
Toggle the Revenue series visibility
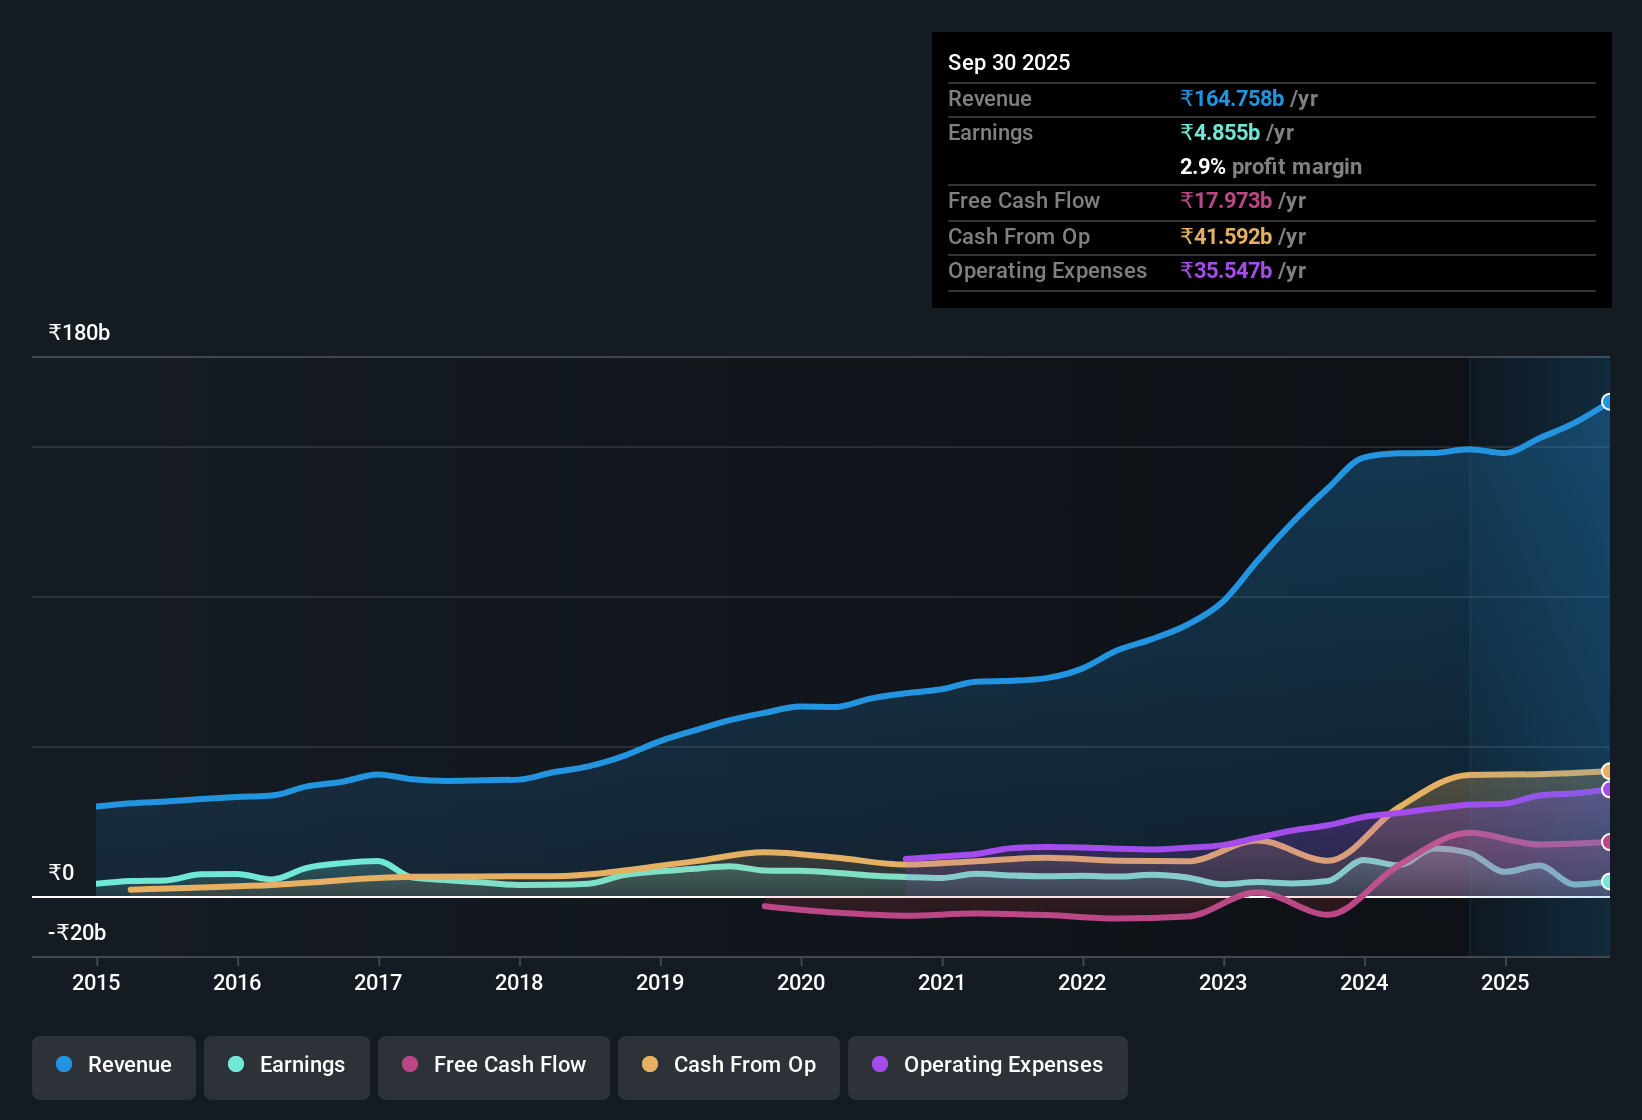[113, 1065]
